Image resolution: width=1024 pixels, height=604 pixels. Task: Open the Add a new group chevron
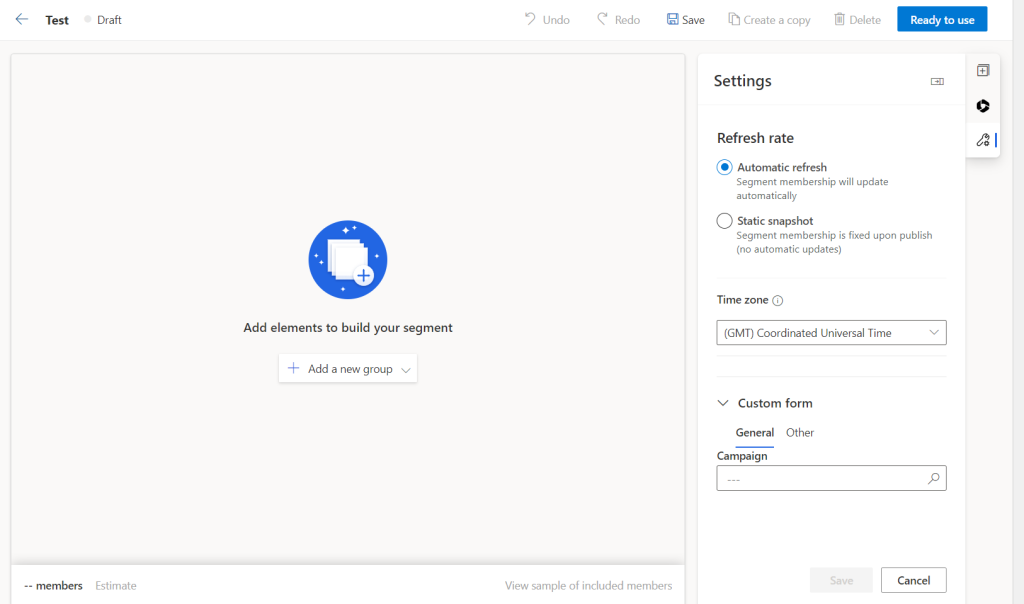point(406,370)
